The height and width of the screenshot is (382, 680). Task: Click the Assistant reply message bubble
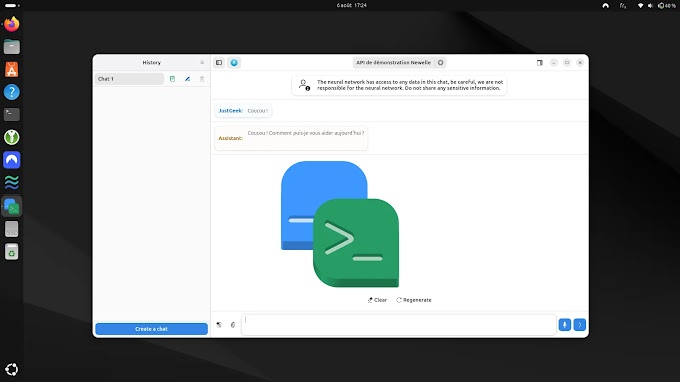291,138
